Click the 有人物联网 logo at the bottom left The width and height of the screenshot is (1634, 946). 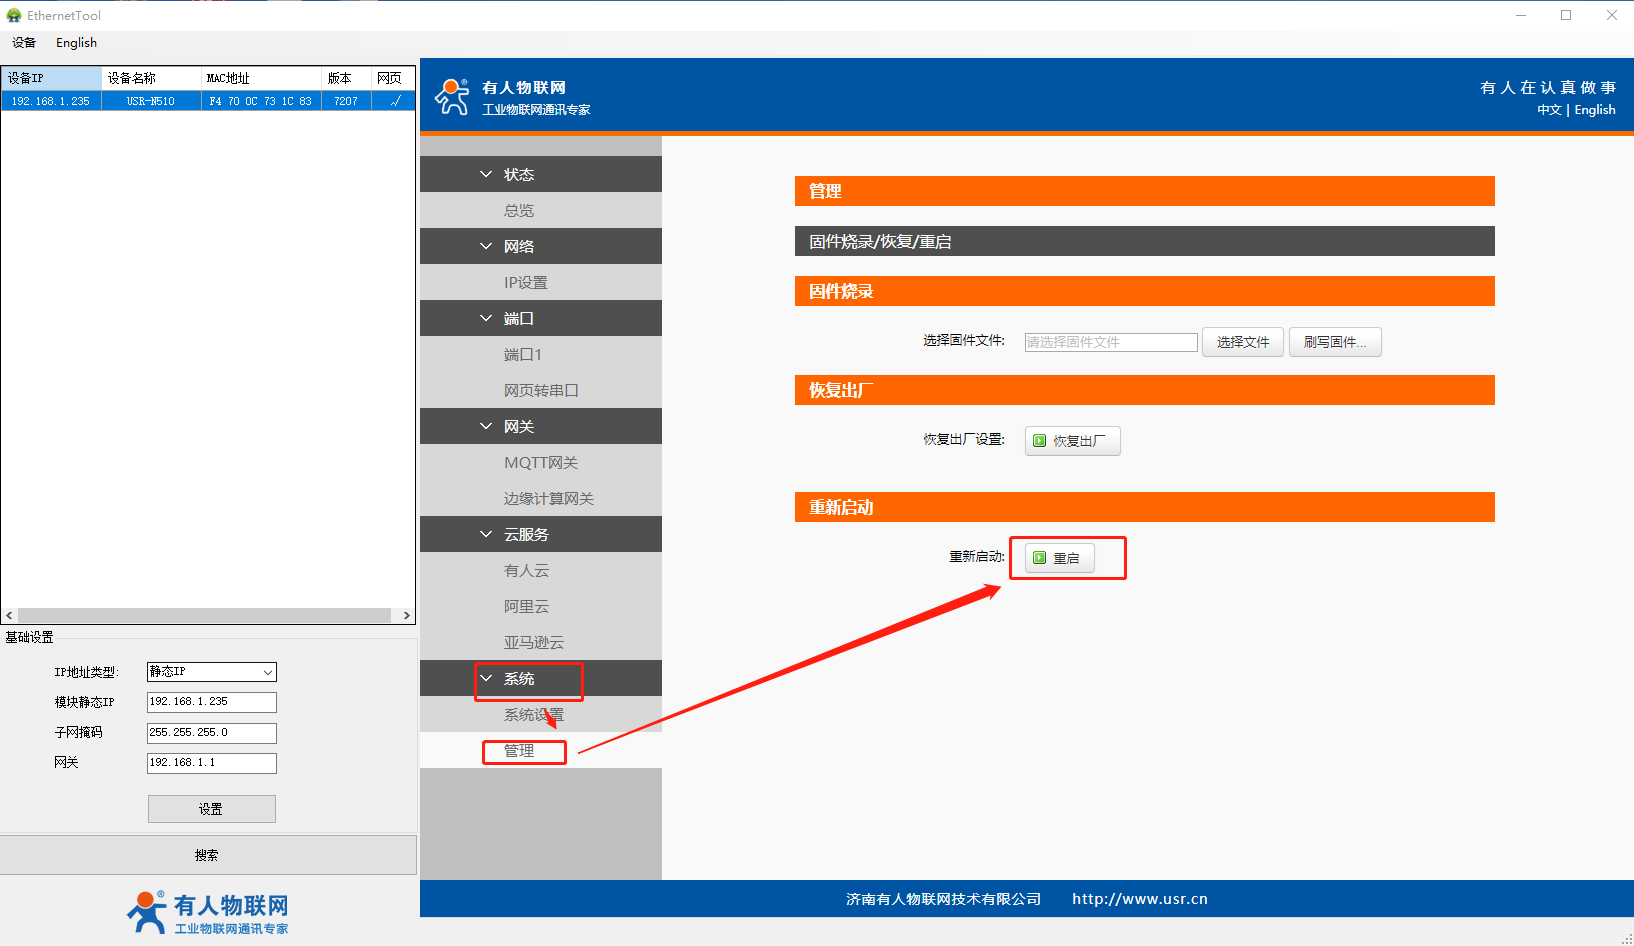208,912
